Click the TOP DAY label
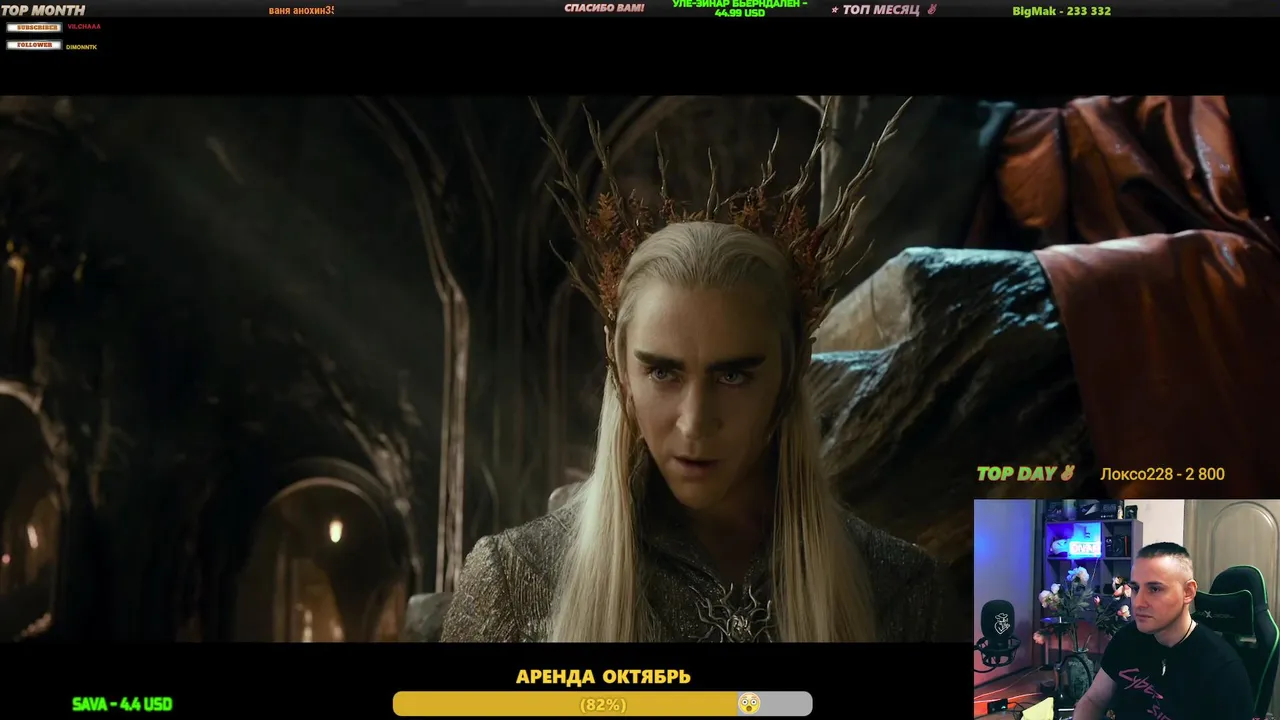This screenshot has width=1280, height=720. (x=1017, y=474)
